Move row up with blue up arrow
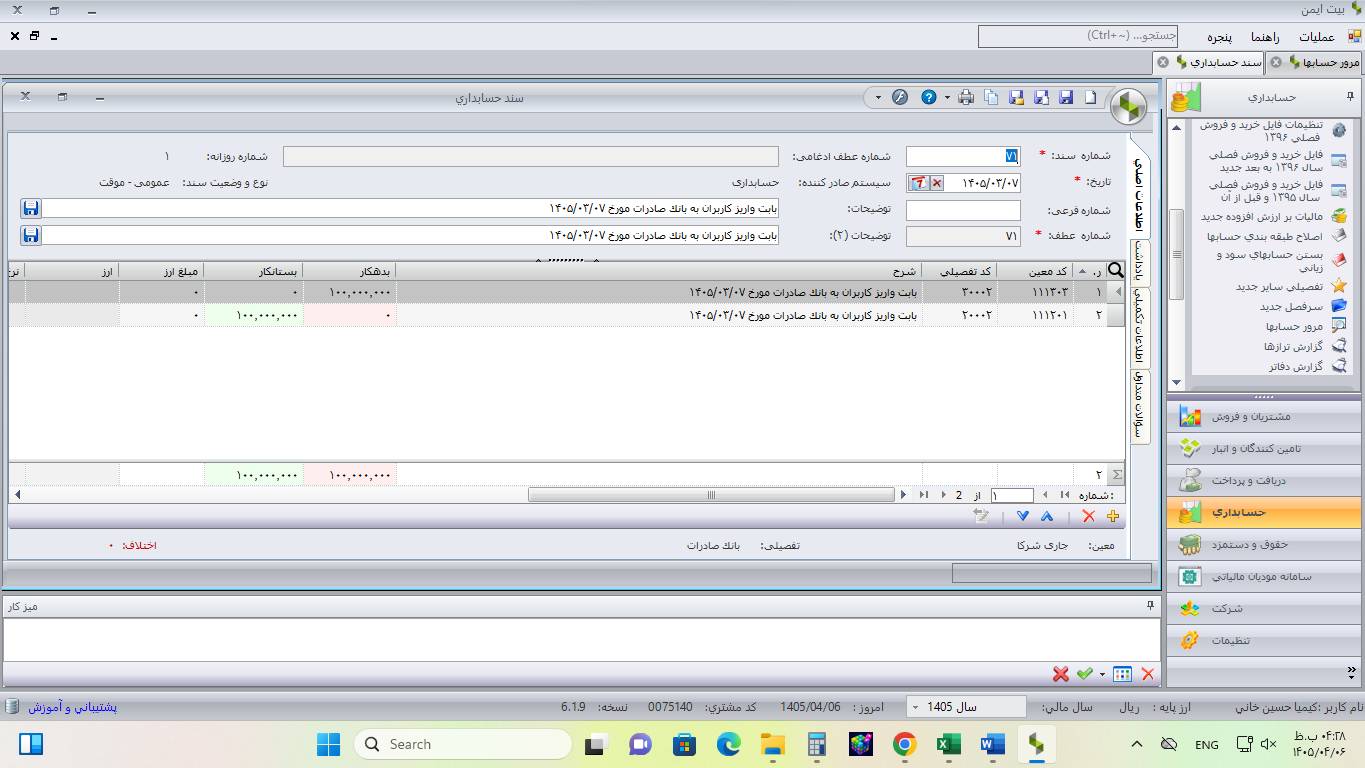Image resolution: width=1365 pixels, height=768 pixels. coord(1047,516)
